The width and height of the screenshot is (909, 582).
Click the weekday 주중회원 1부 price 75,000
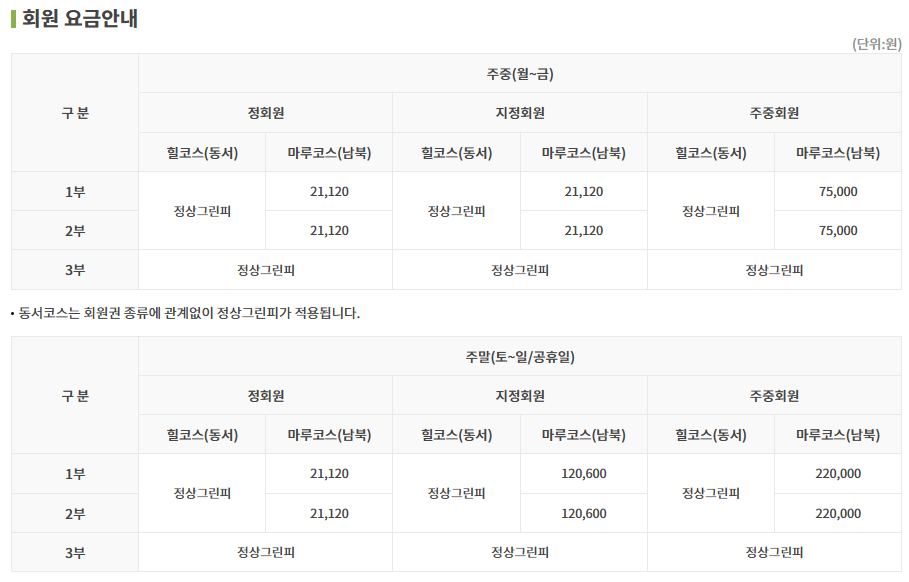[838, 191]
